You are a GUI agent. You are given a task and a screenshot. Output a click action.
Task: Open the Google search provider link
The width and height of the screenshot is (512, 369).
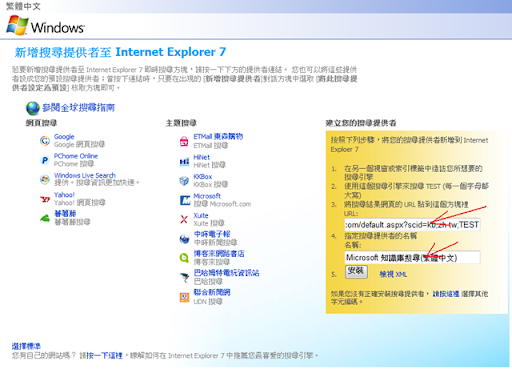click(64, 137)
